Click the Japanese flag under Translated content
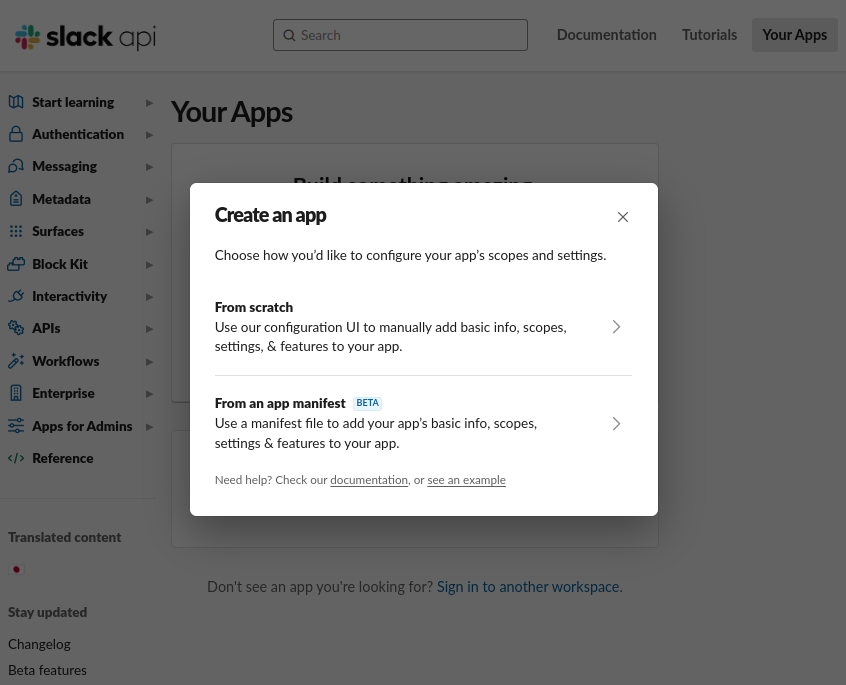The image size is (846, 685). (x=16, y=568)
